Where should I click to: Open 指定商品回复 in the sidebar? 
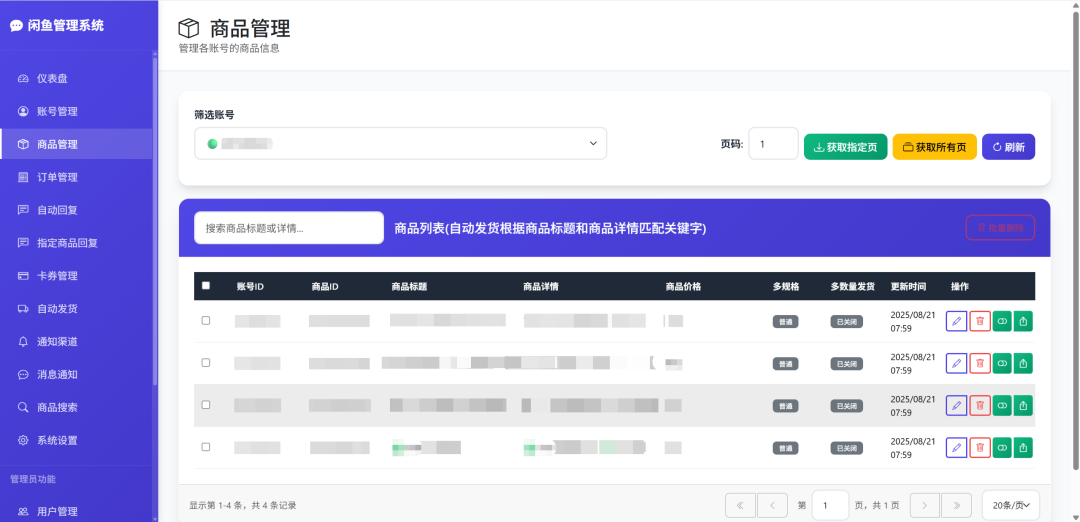(76, 243)
